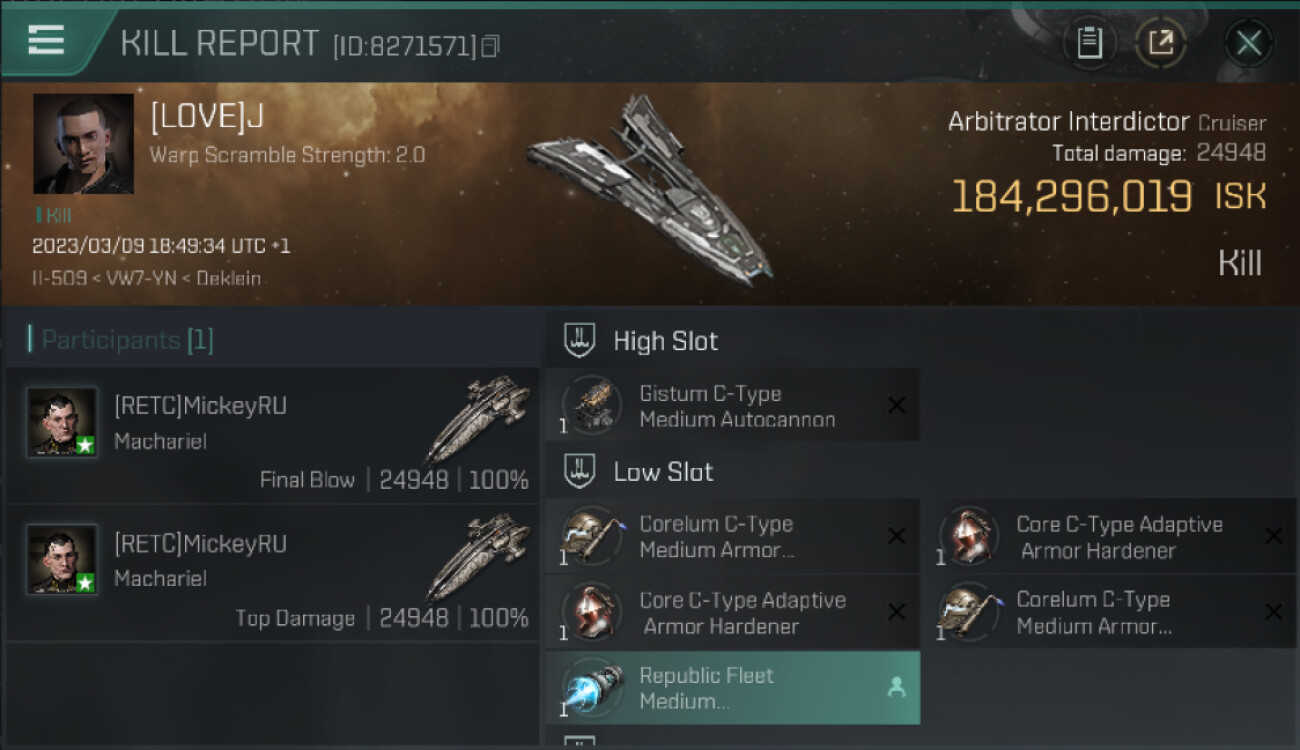1300x750 pixels.
Task: Click the person icon on Republic Fleet
Action: click(896, 687)
